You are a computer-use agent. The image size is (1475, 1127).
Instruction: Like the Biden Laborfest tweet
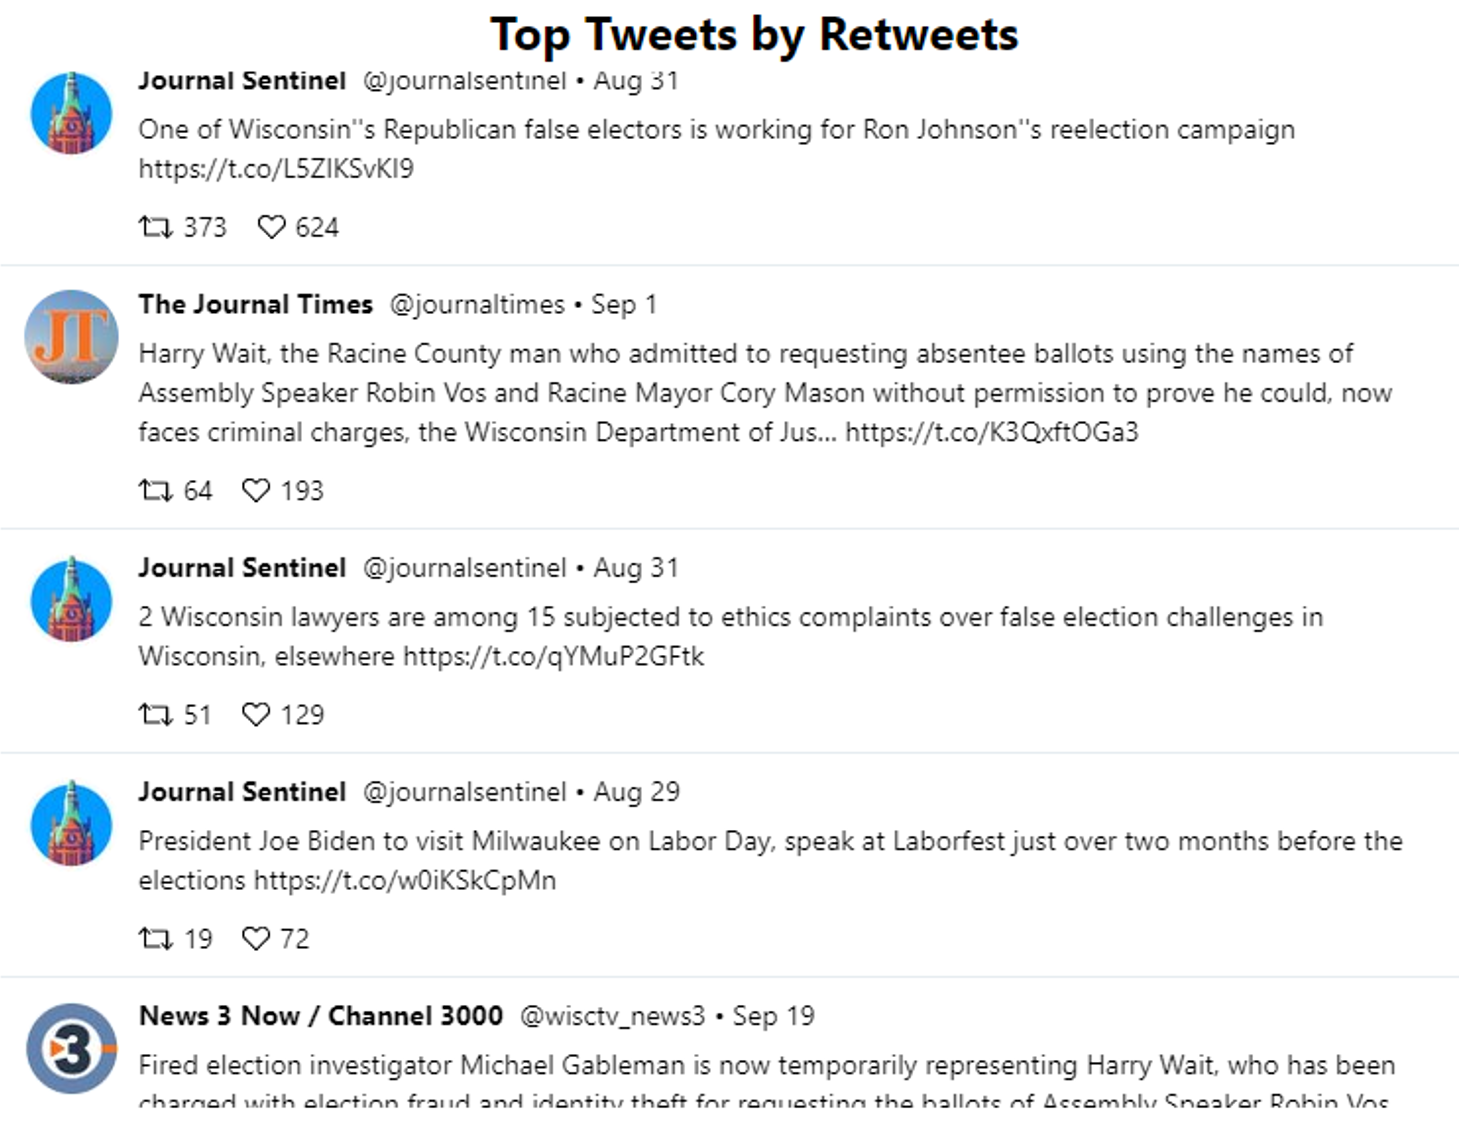point(256,939)
